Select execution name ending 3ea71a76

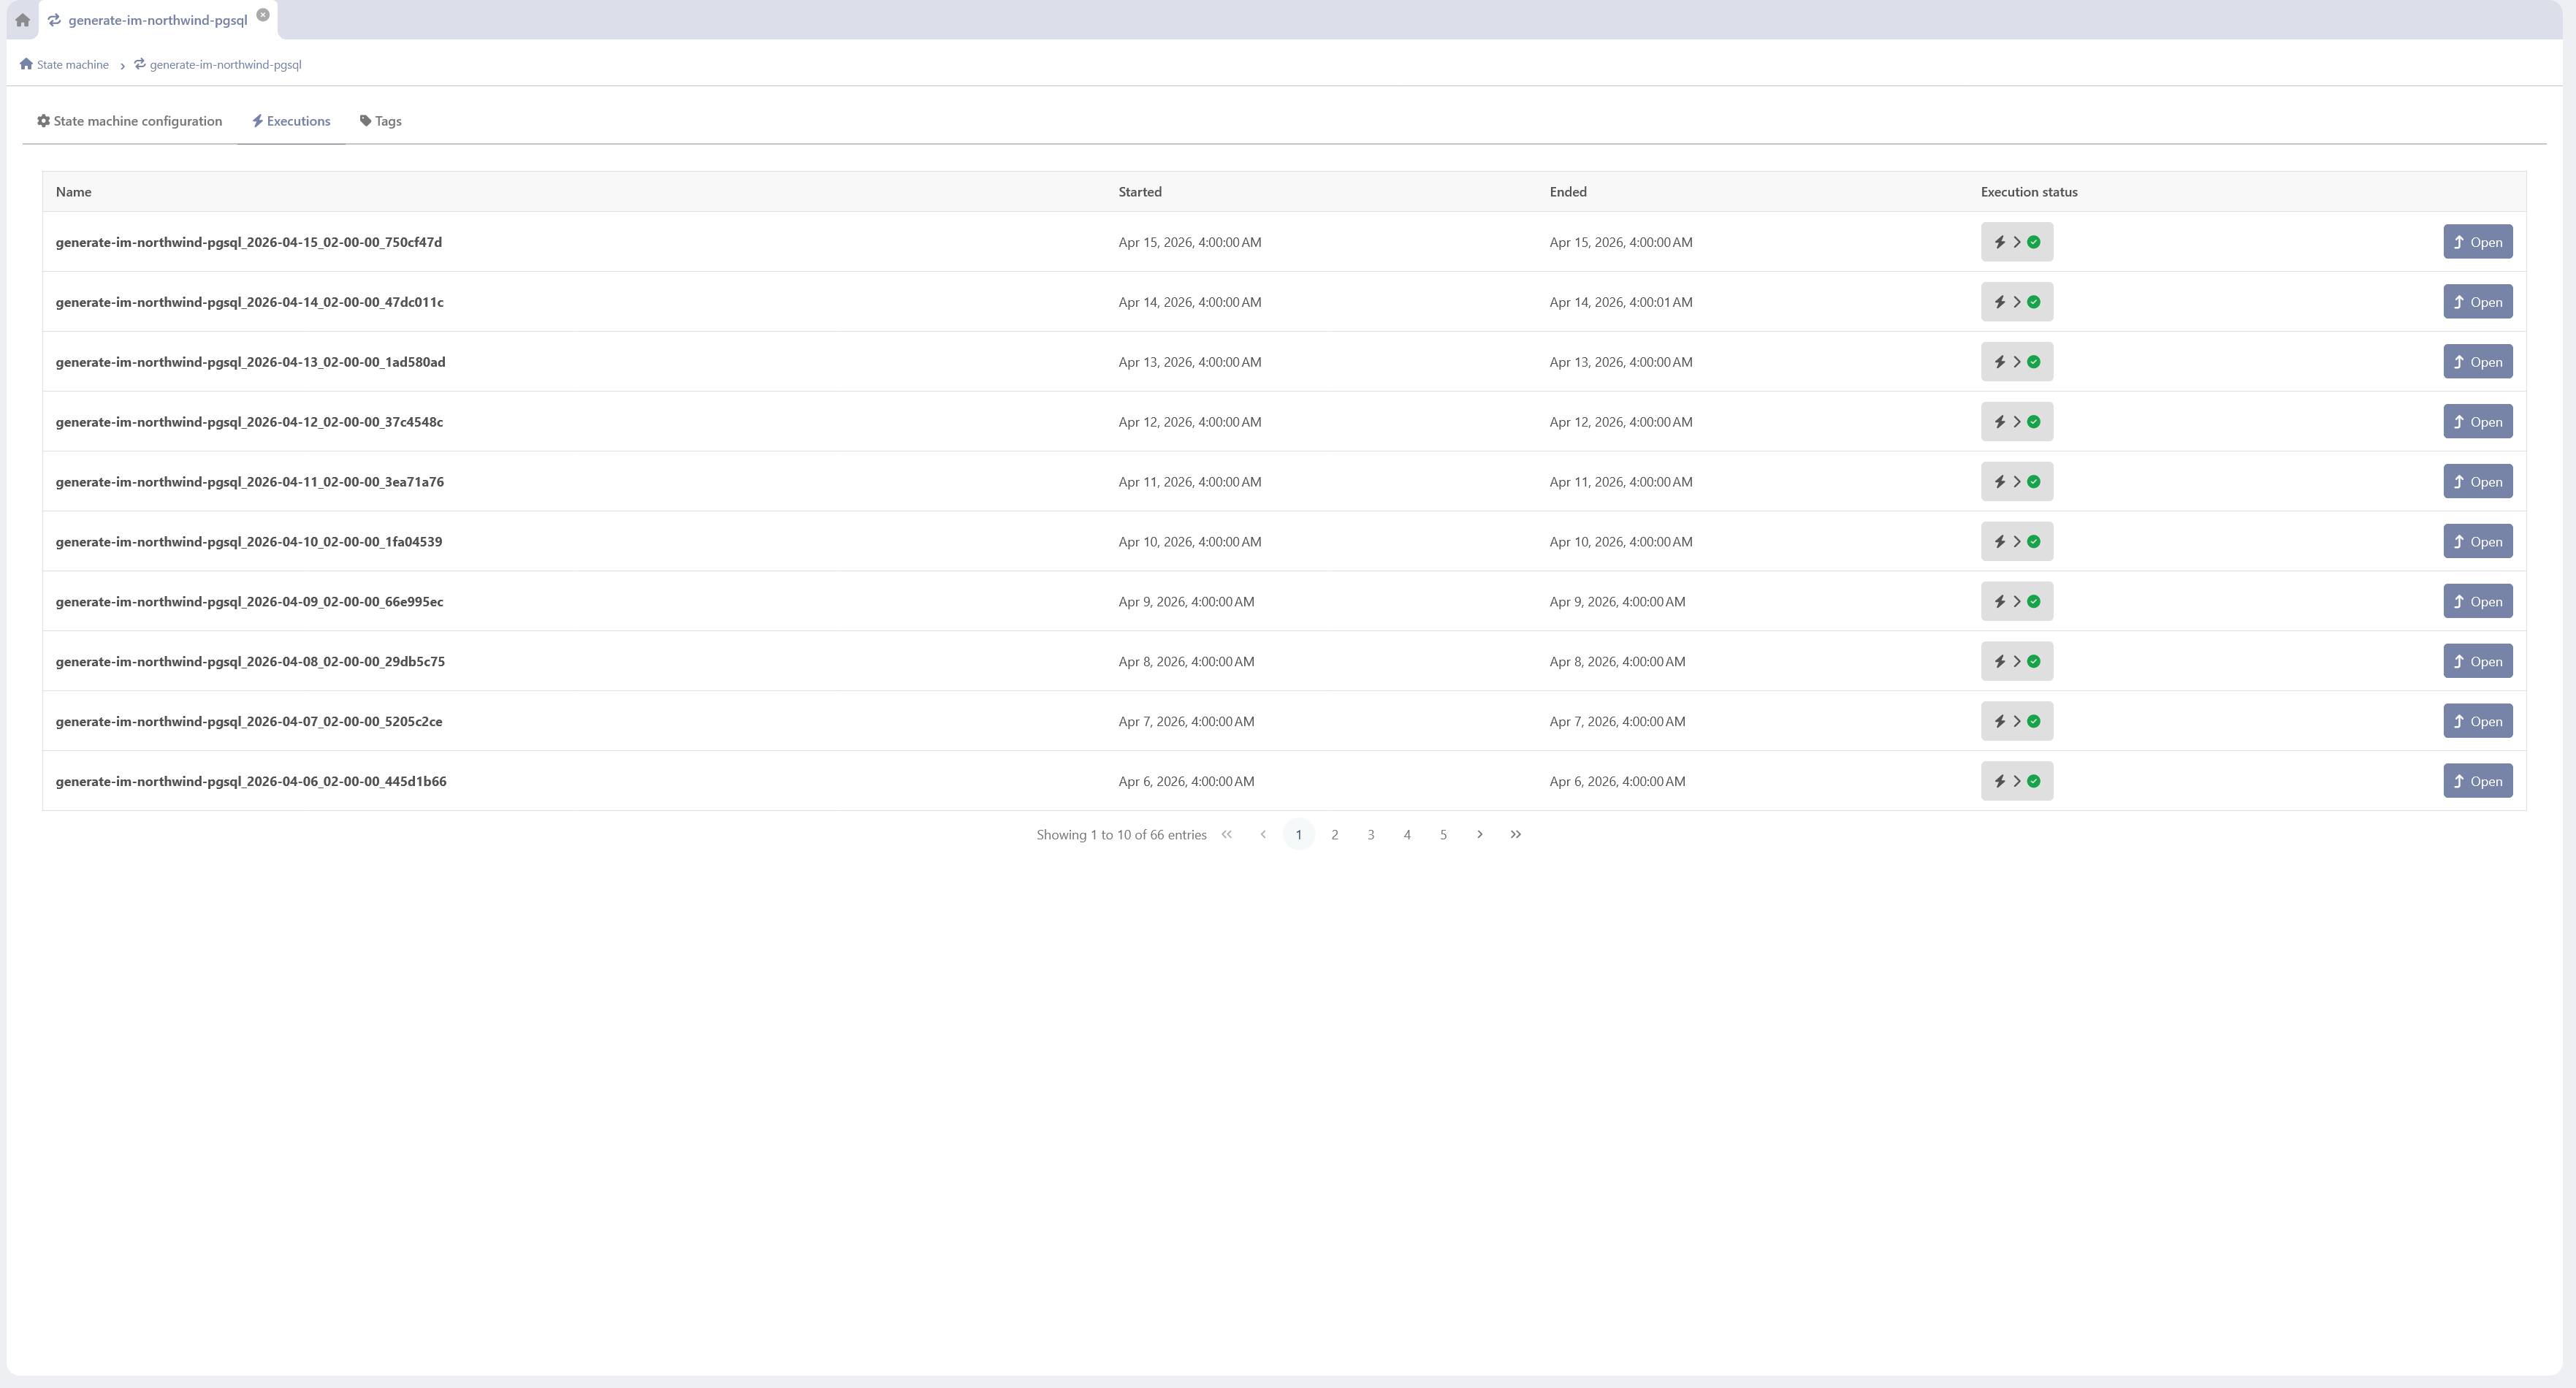(x=250, y=482)
